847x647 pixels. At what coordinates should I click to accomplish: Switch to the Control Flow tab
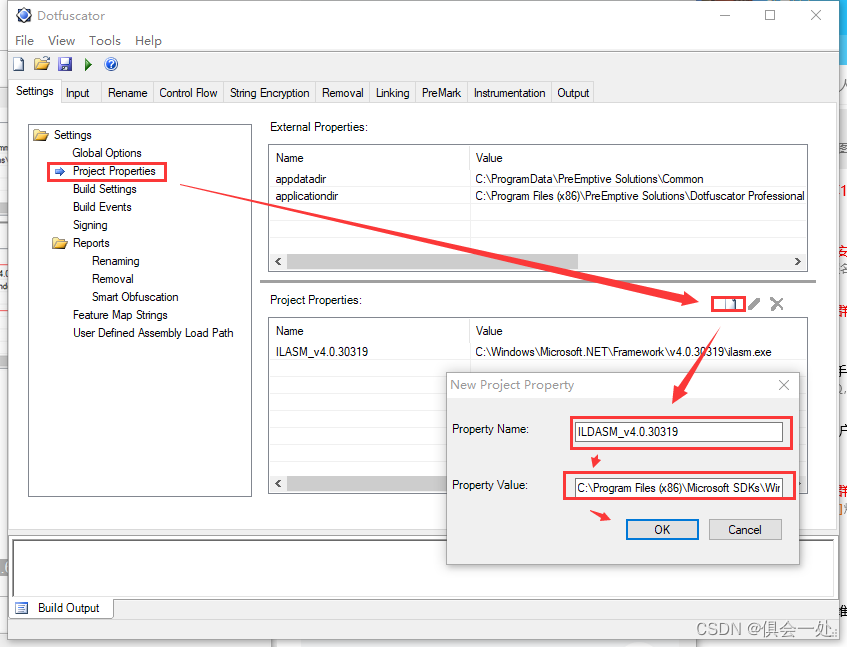coord(188,93)
